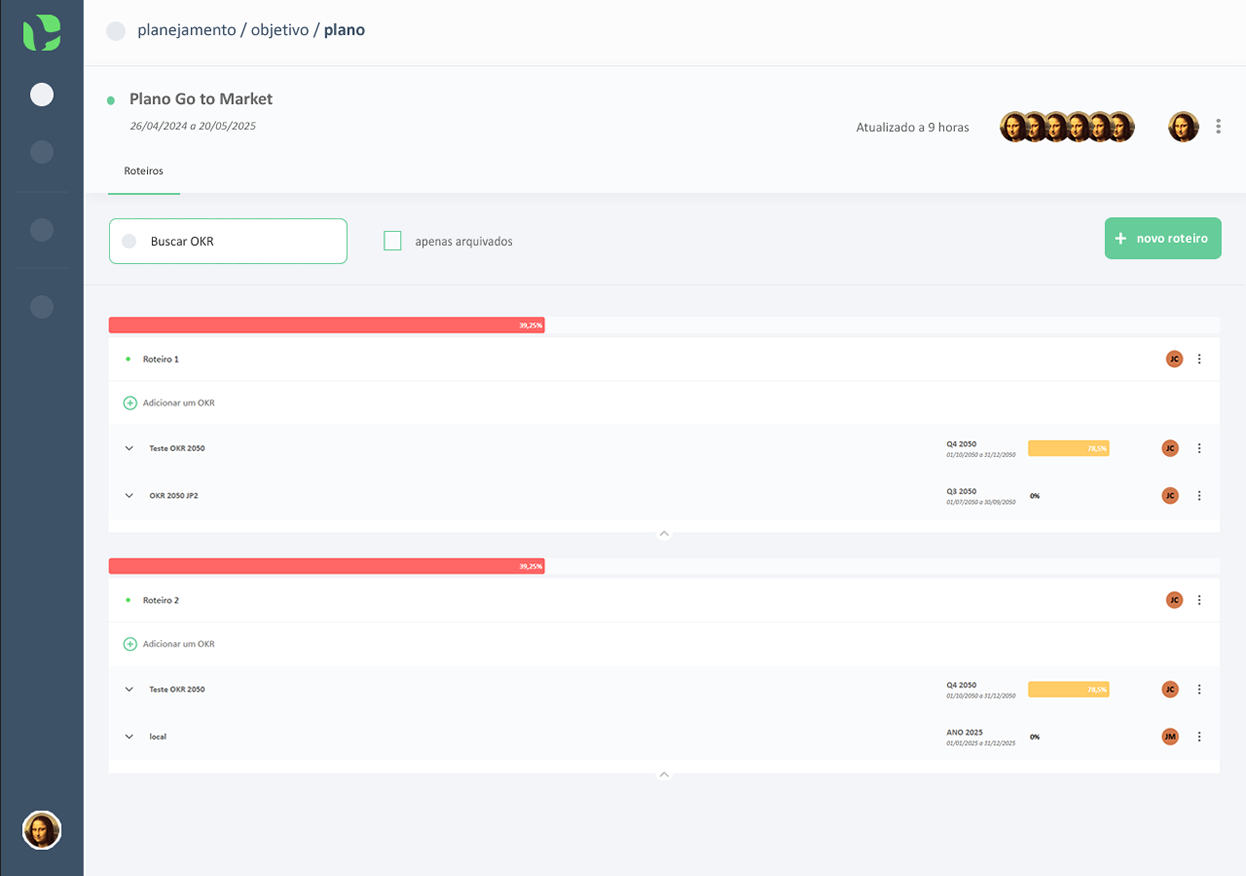Collapse Roteiro 1 using bottom chevron
1246x876 pixels.
click(x=664, y=534)
